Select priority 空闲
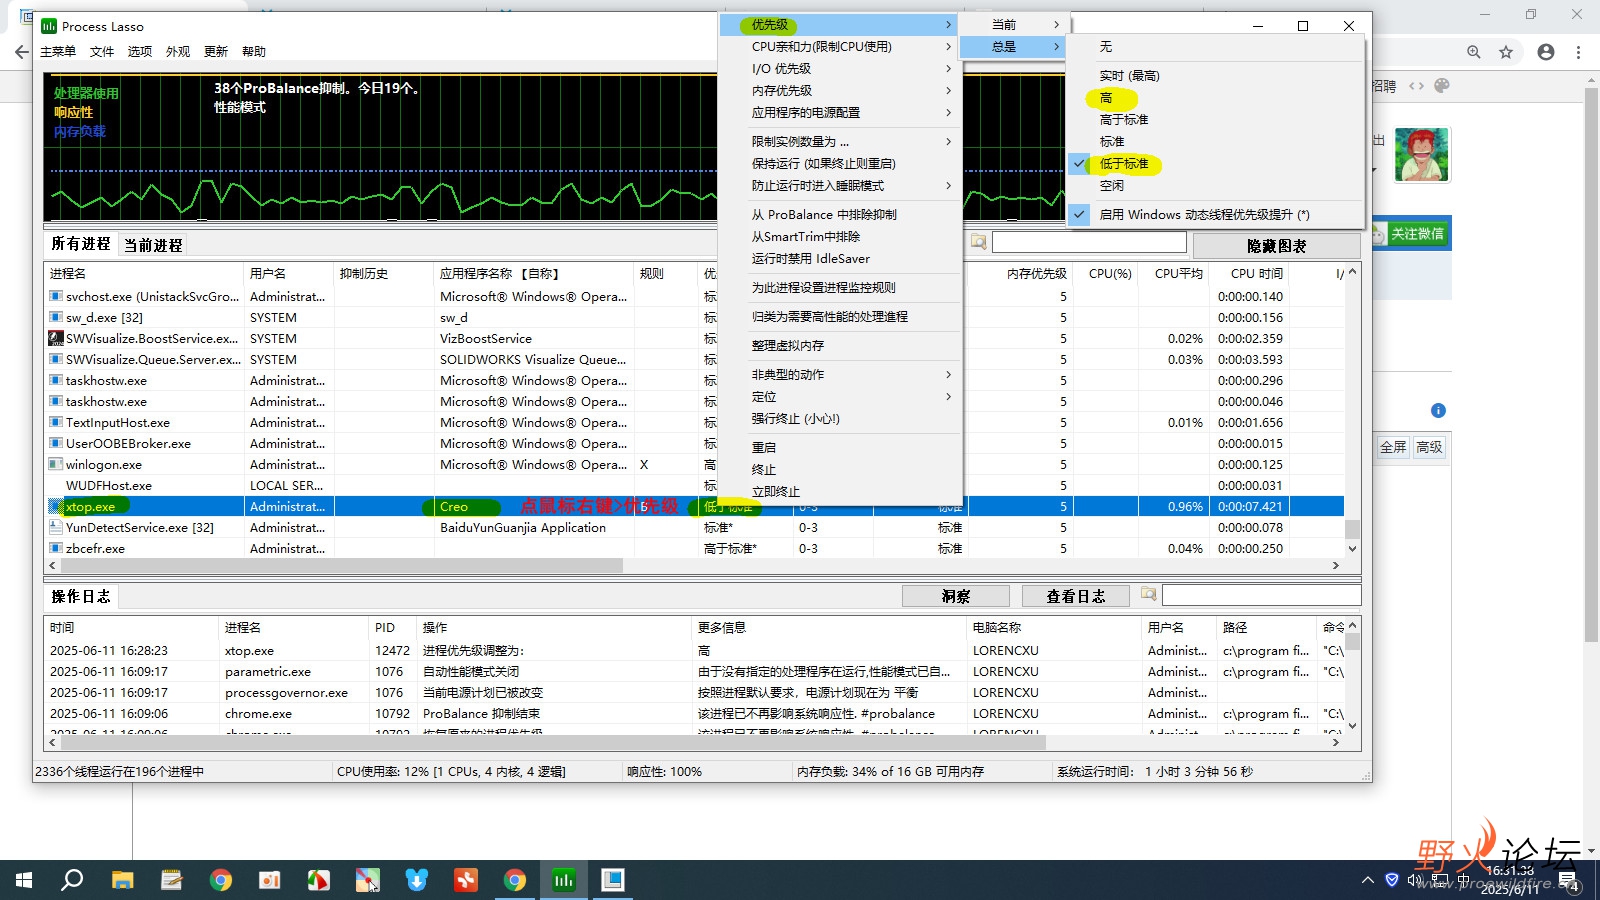The image size is (1600, 900). click(x=1215, y=186)
